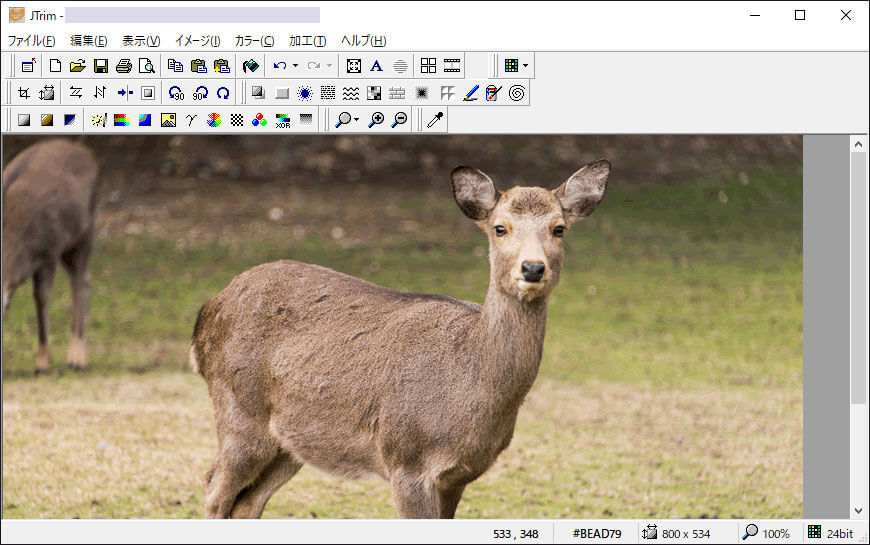The width and height of the screenshot is (870, 545).
Task: Click the text insert 'A' icon
Action: coord(376,66)
